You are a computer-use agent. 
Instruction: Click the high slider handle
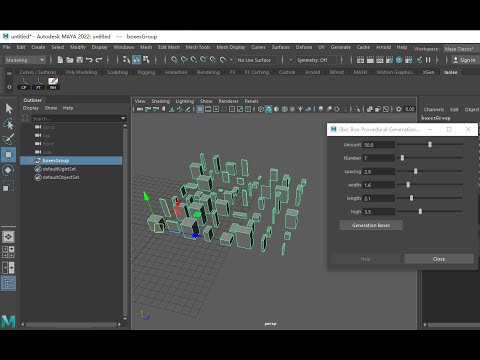click(x=420, y=211)
